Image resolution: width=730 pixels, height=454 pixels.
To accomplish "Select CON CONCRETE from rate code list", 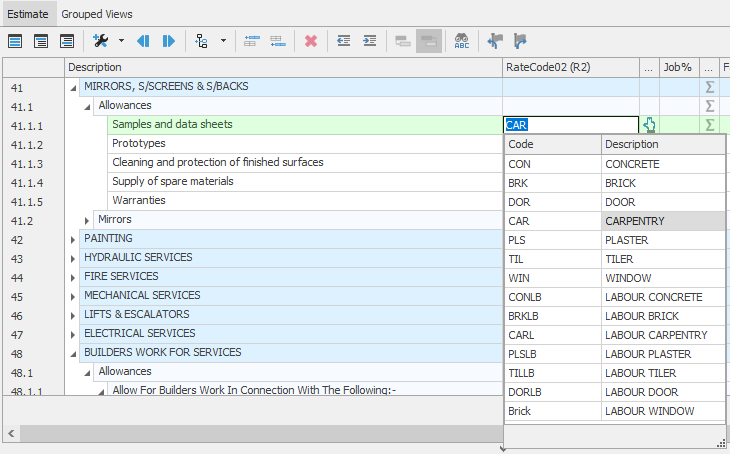I will (615, 164).
